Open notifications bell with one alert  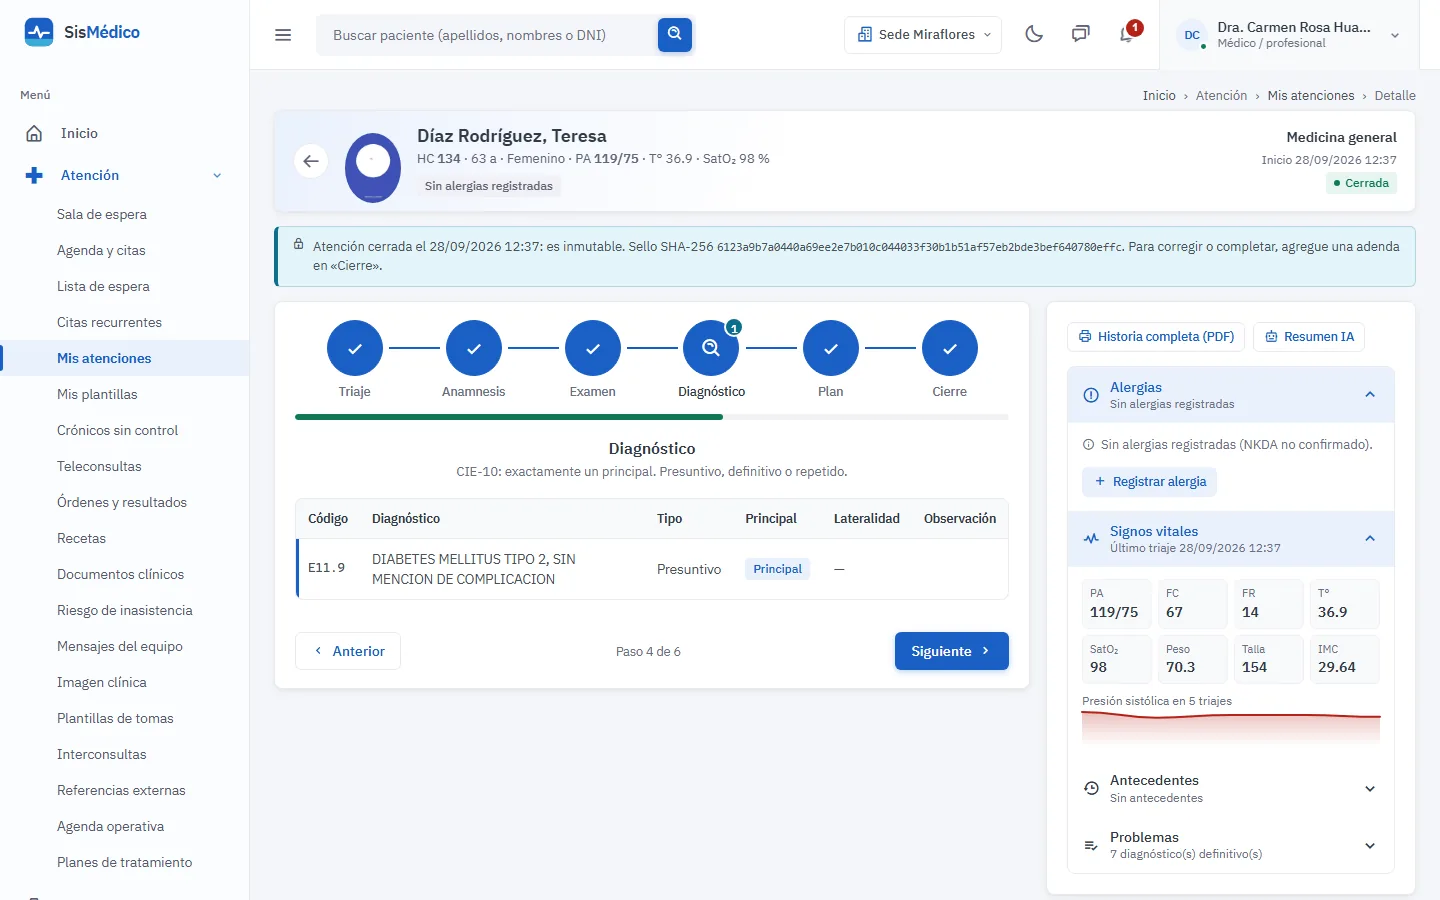tap(1127, 34)
